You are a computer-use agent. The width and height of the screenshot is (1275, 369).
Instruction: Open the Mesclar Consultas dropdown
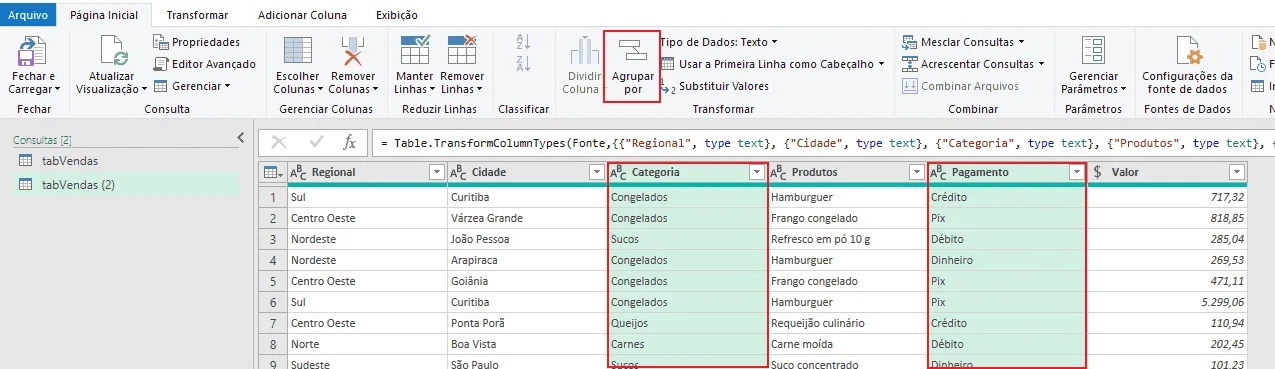963,42
